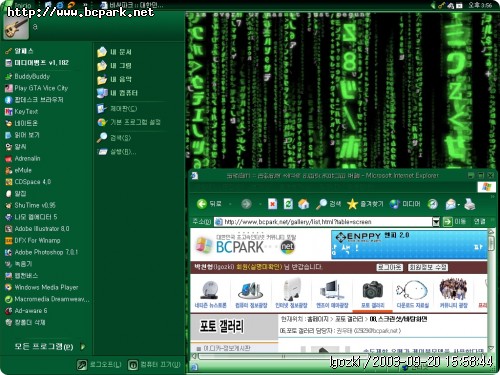Viewport: 500px width, 375px height.
Task: Open 내 그림 folder in Start menu
Action: [115, 66]
